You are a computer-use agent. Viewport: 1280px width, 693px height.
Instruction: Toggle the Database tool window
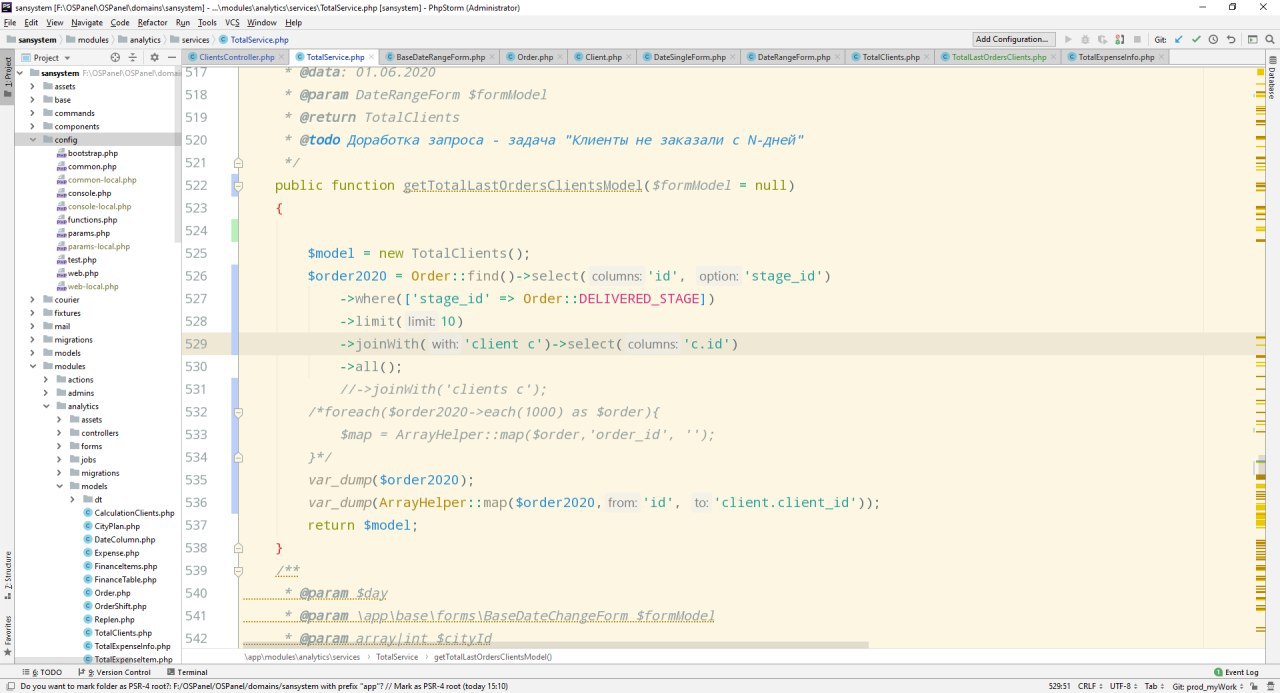(1272, 78)
